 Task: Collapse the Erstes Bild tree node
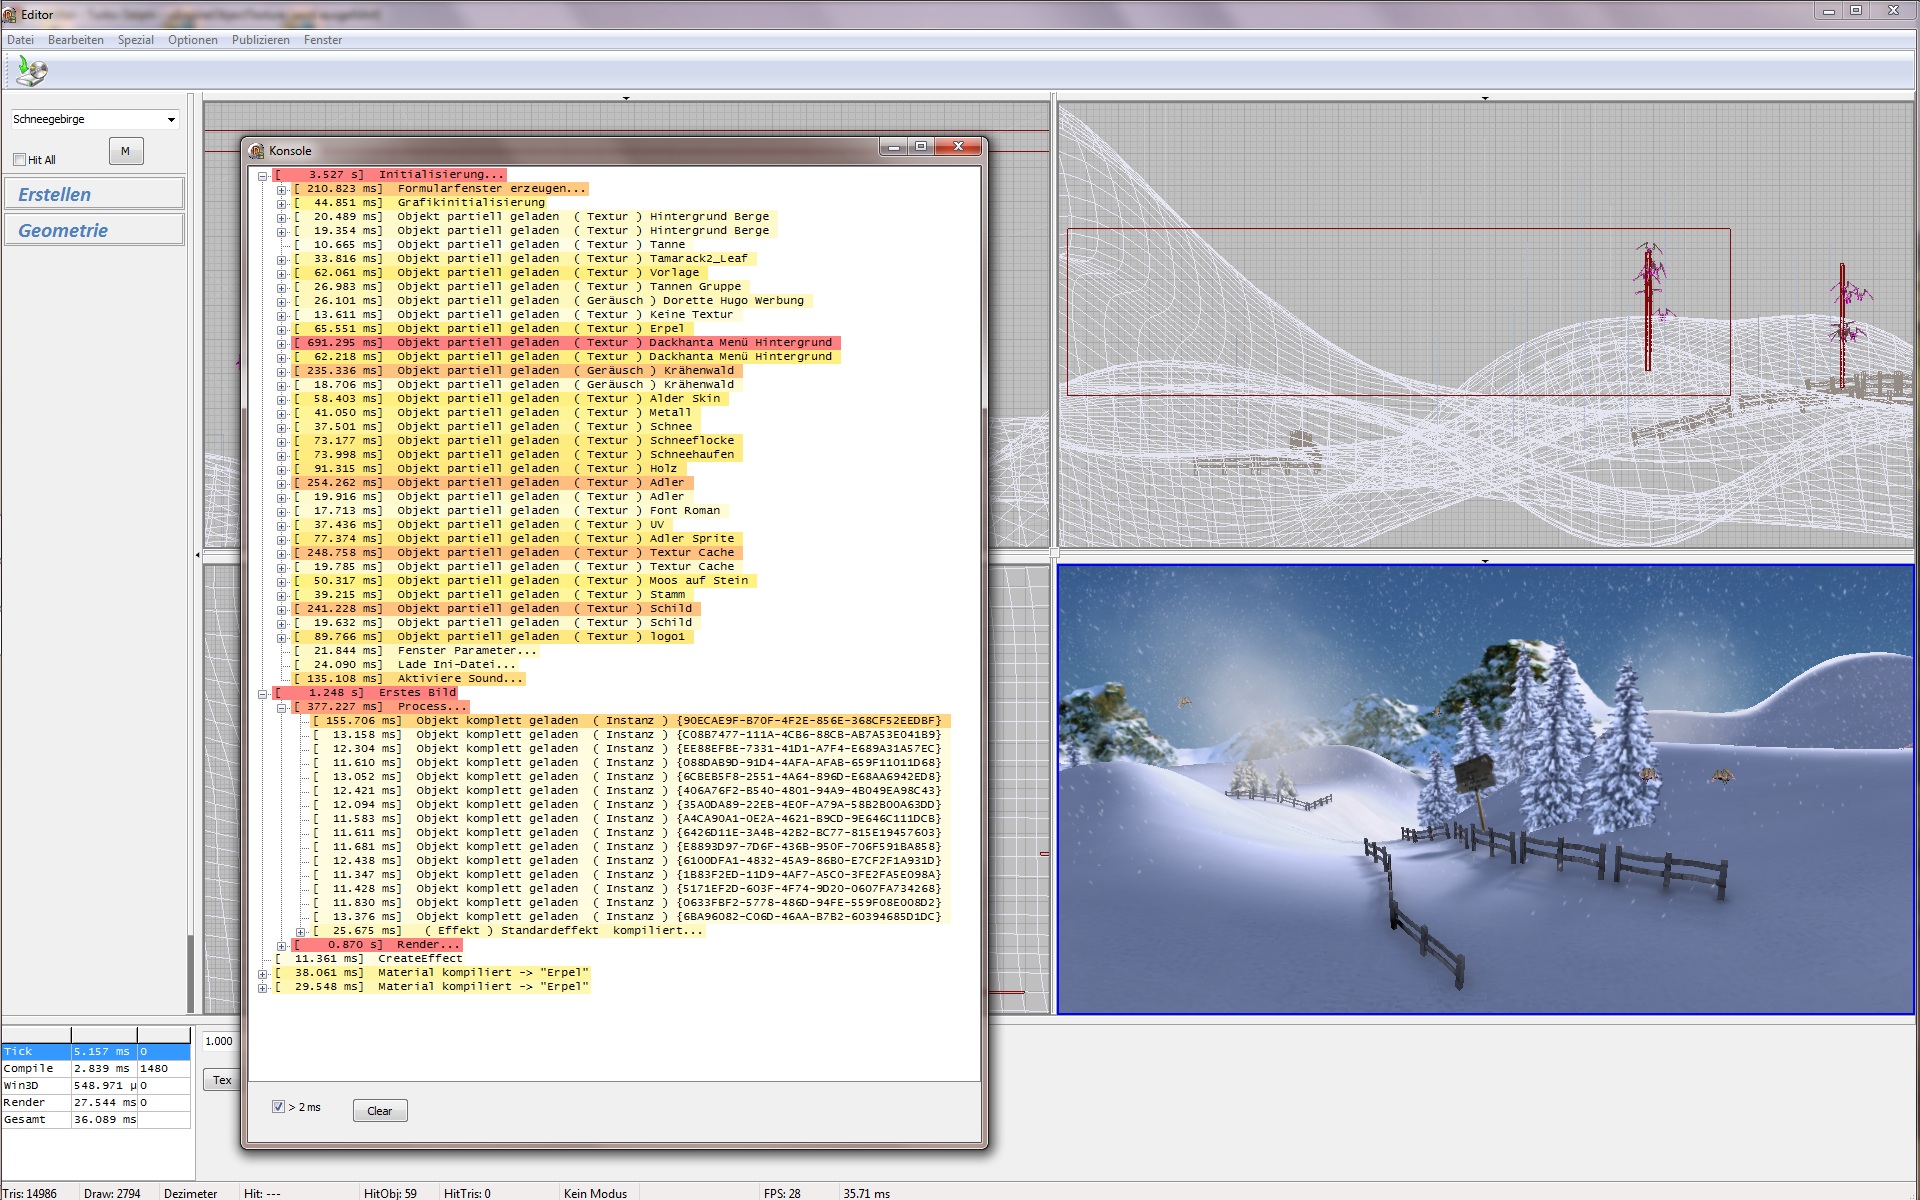(263, 693)
